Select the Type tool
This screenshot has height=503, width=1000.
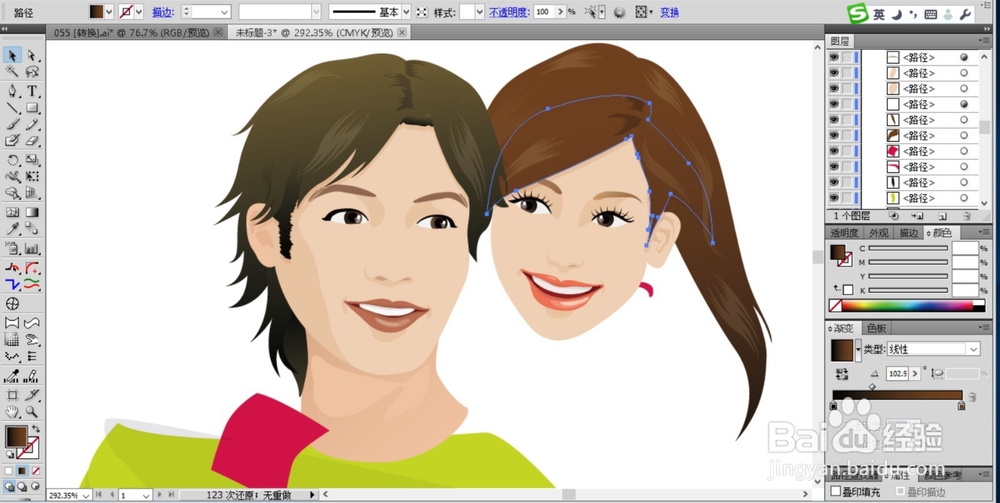(32, 91)
